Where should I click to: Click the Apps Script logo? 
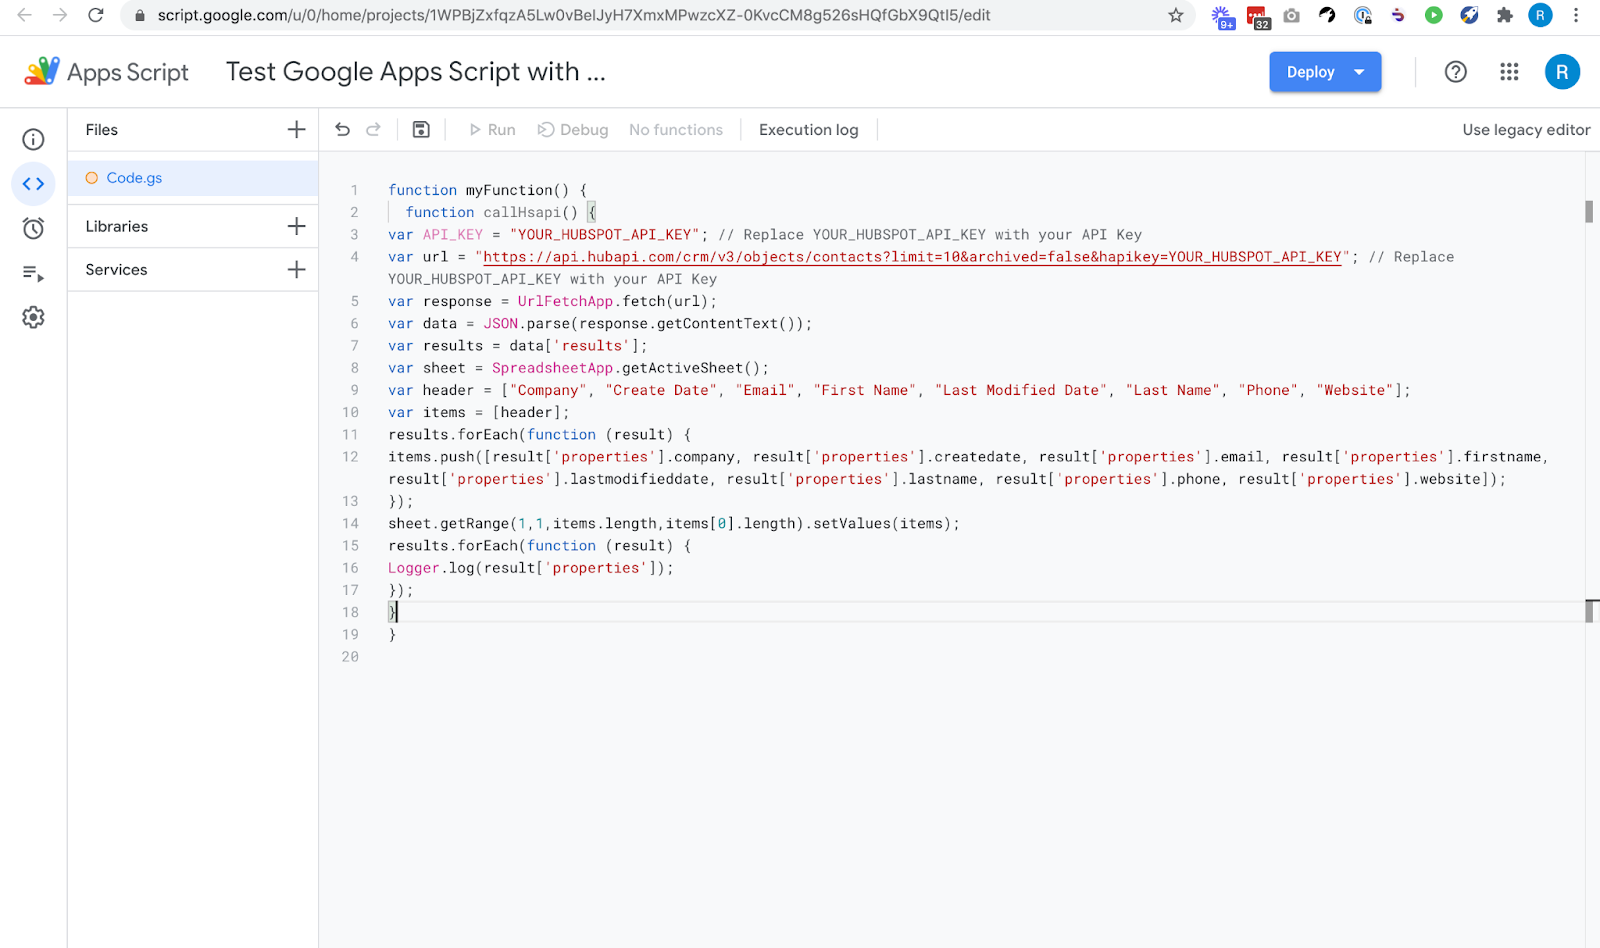pos(106,72)
